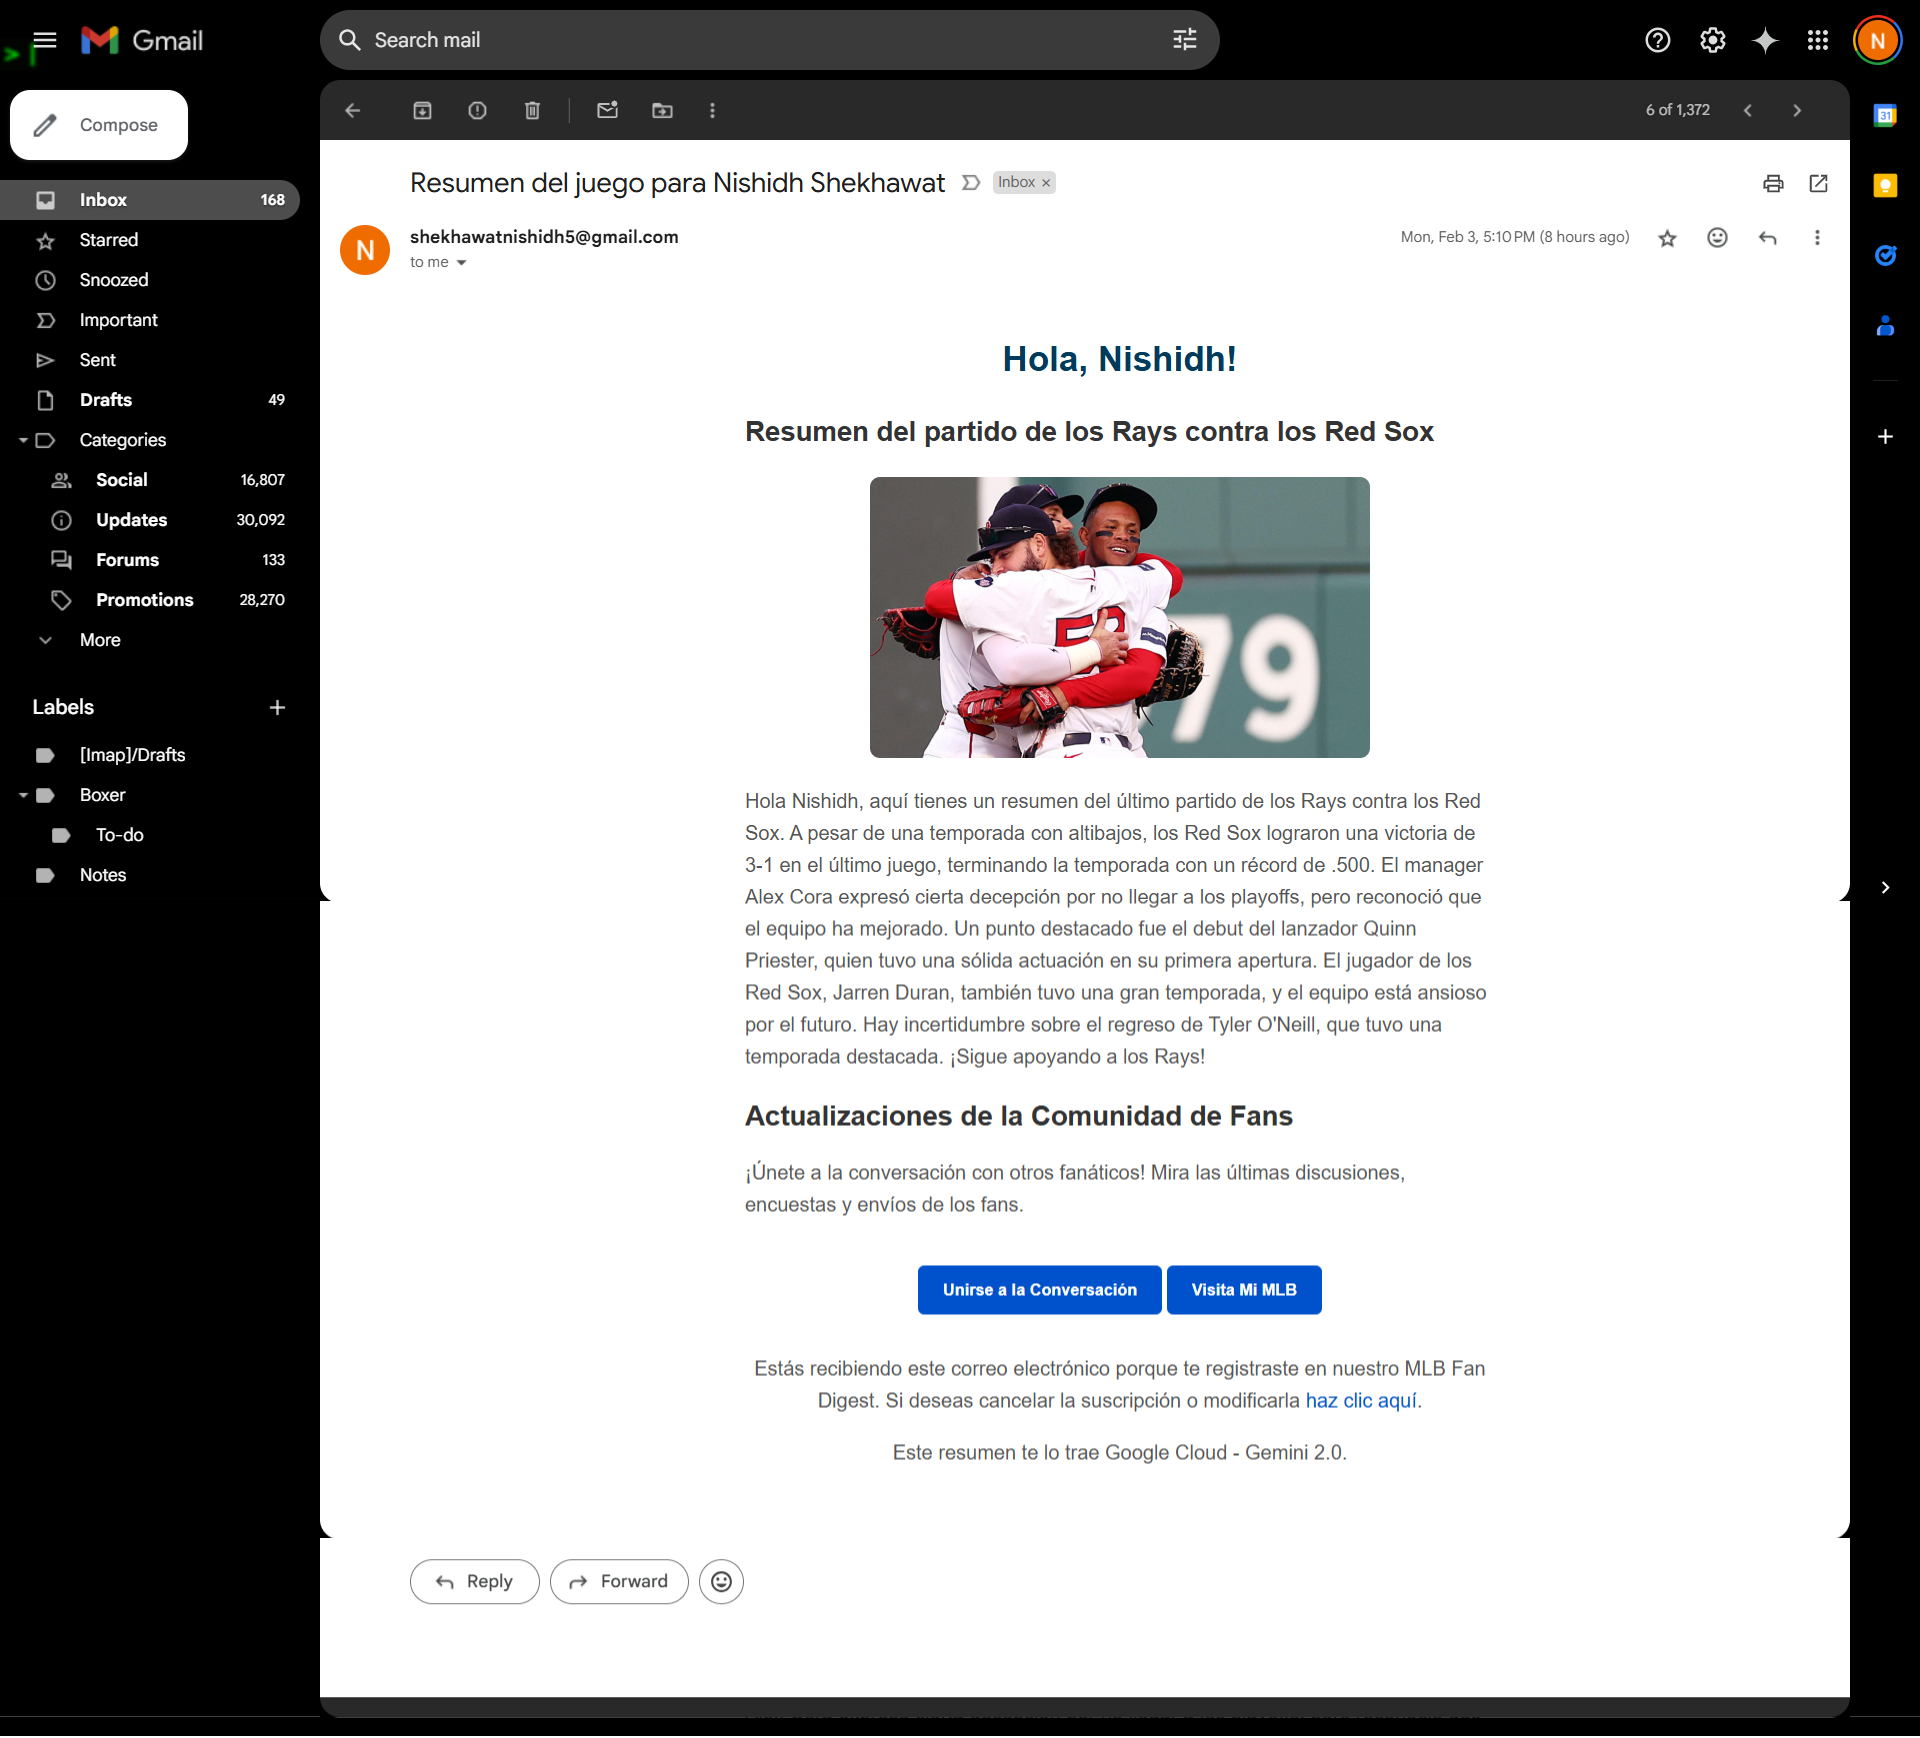Star this email message
1920x1738 pixels.
1666,238
